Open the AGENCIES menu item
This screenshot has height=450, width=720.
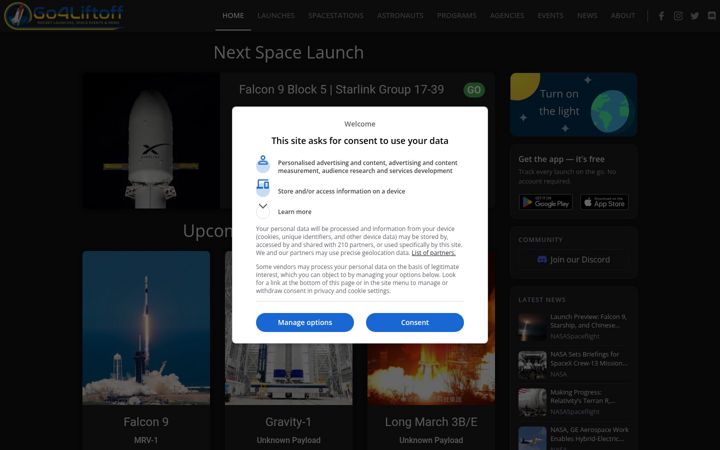tap(507, 16)
